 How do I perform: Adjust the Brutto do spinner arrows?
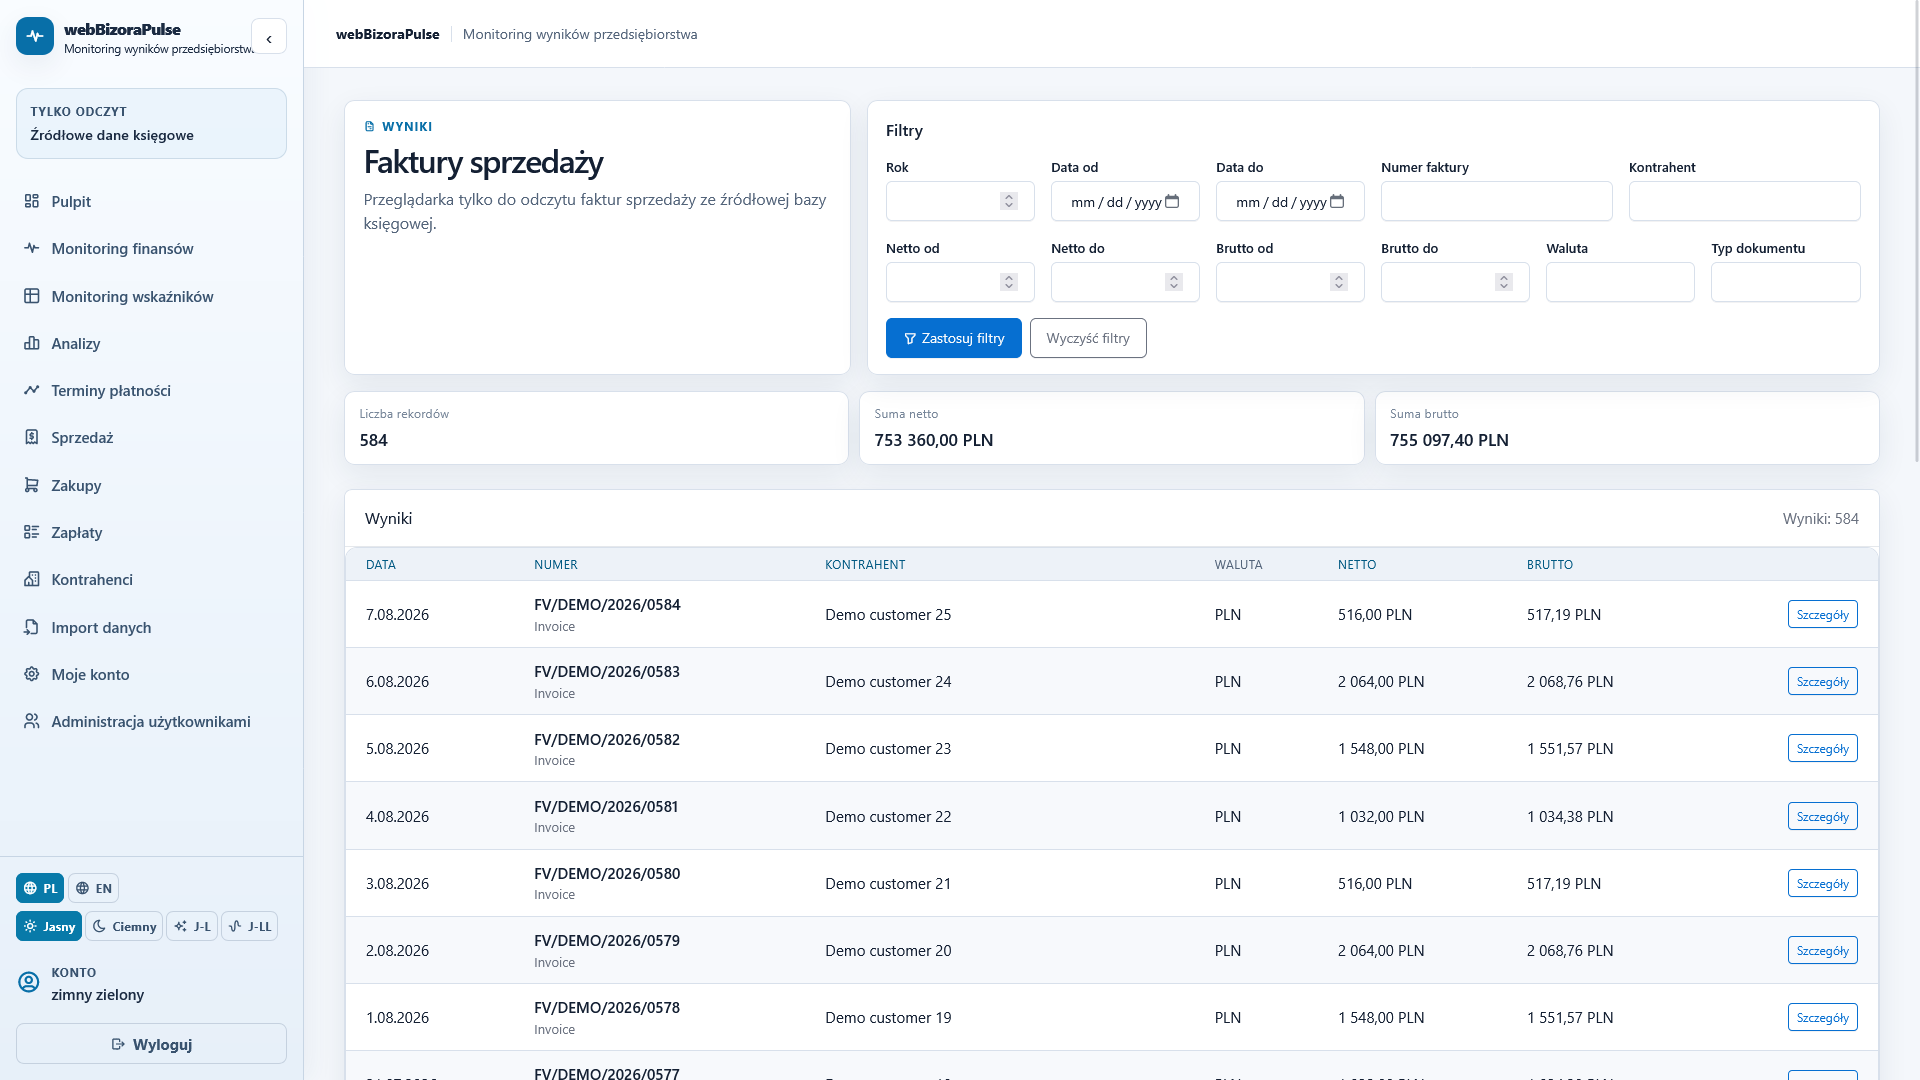[x=1504, y=282]
